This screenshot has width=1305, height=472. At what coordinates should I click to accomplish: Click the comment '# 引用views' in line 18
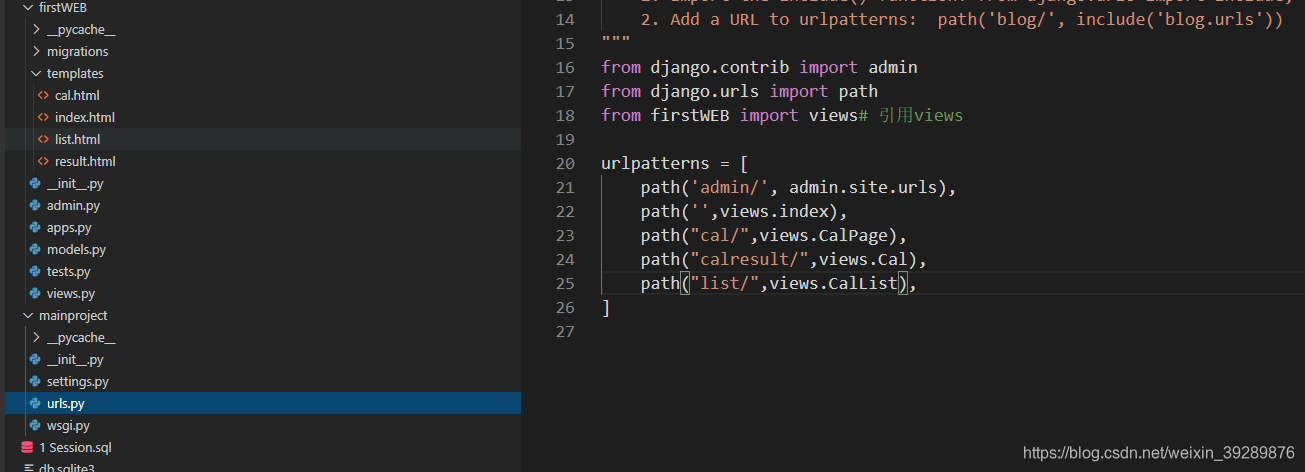[x=911, y=115]
